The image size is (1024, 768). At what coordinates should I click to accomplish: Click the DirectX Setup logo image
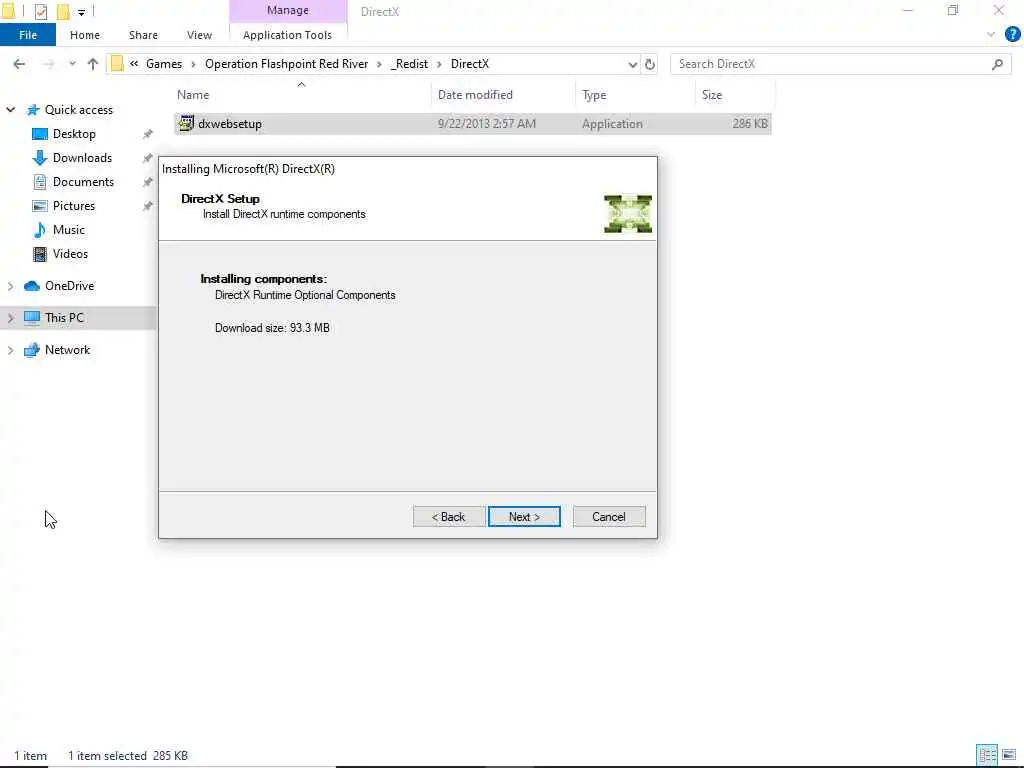tap(628, 214)
